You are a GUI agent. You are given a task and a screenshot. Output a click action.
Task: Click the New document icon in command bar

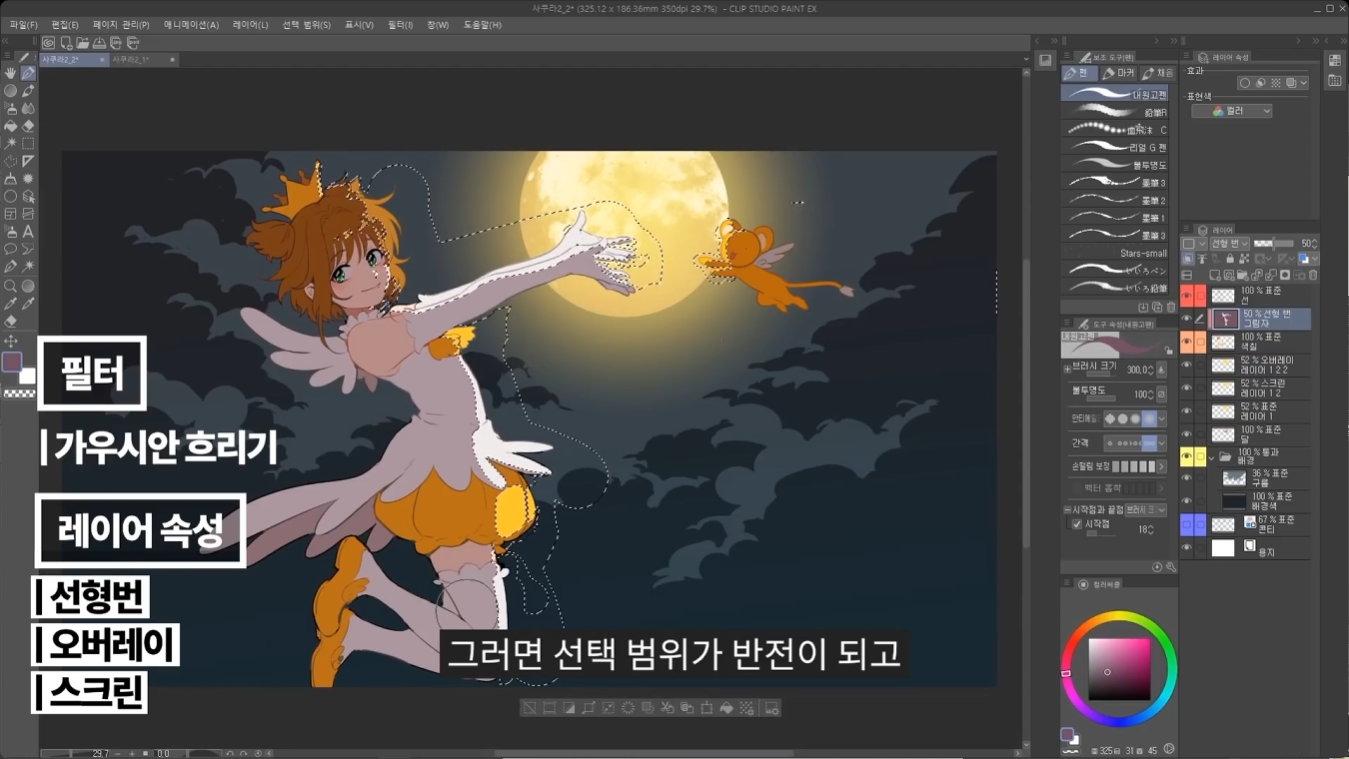(66, 43)
